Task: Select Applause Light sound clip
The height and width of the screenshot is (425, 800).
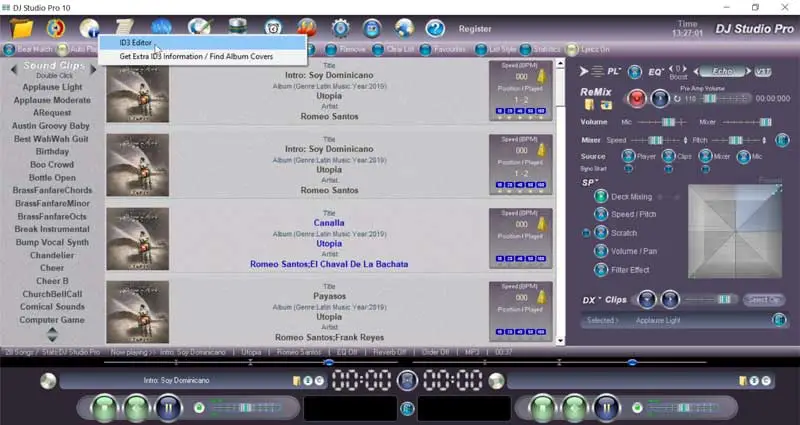Action: pyautogui.click(x=52, y=87)
